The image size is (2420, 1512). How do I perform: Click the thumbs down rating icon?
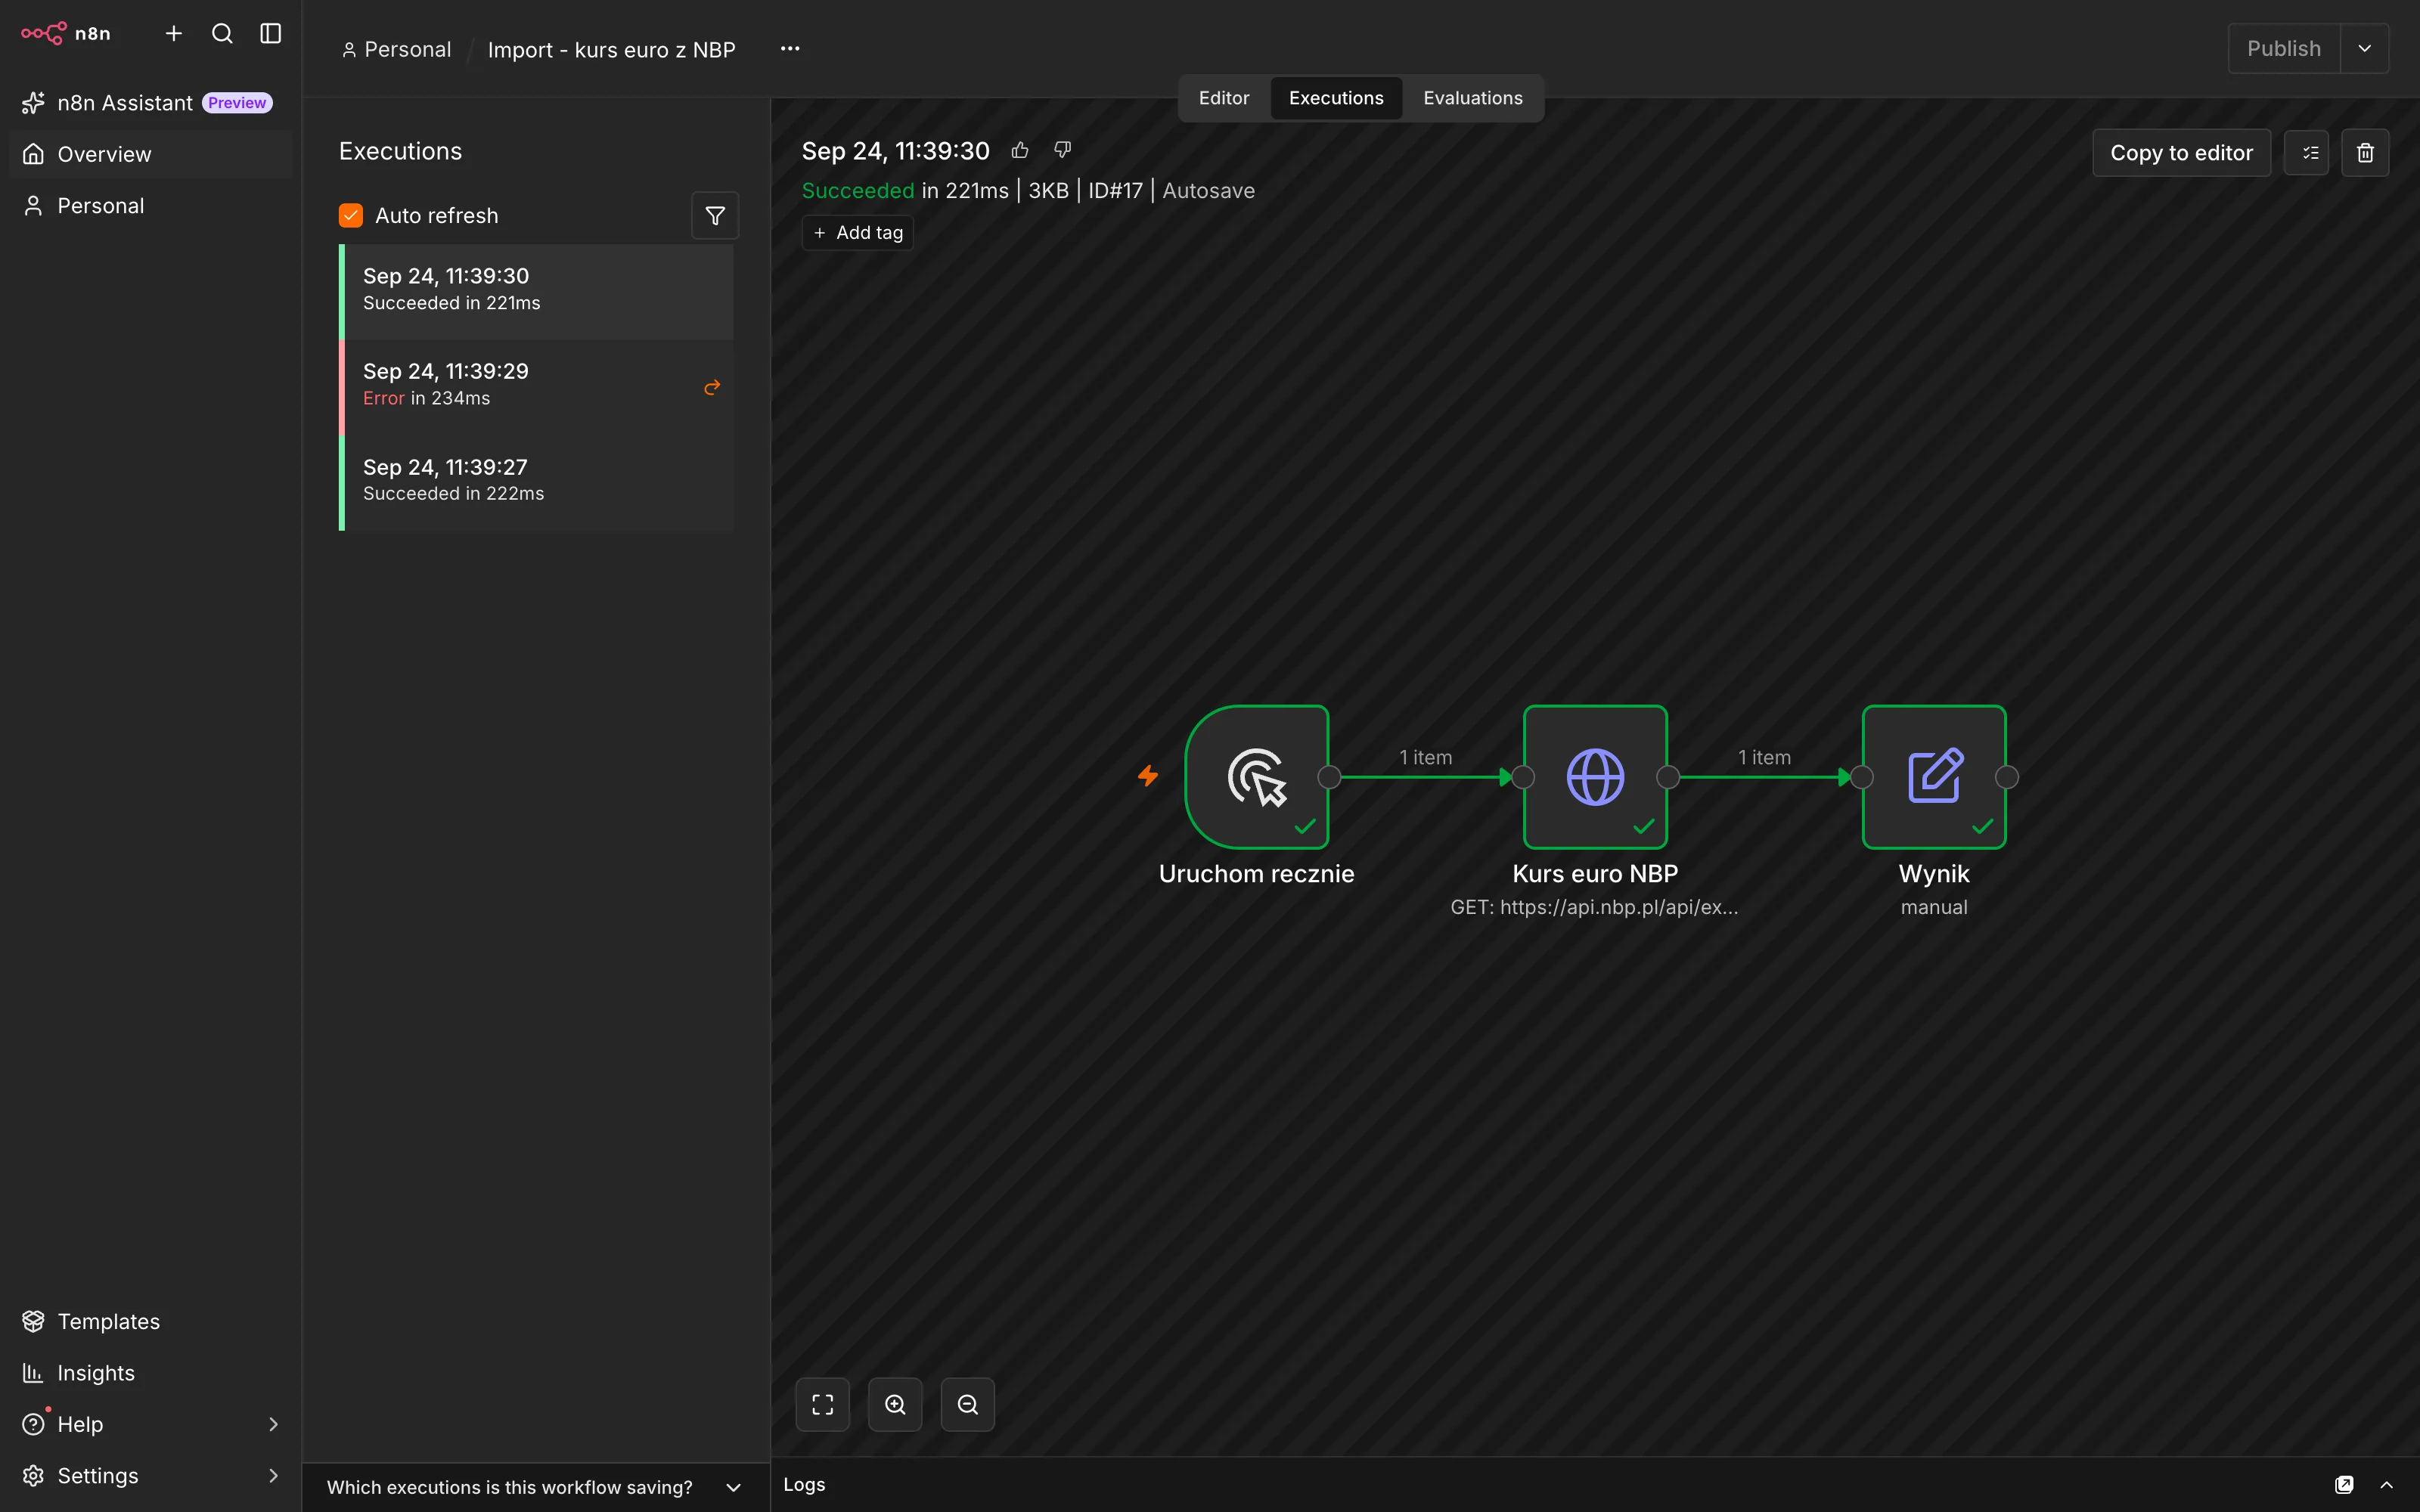click(x=1063, y=150)
